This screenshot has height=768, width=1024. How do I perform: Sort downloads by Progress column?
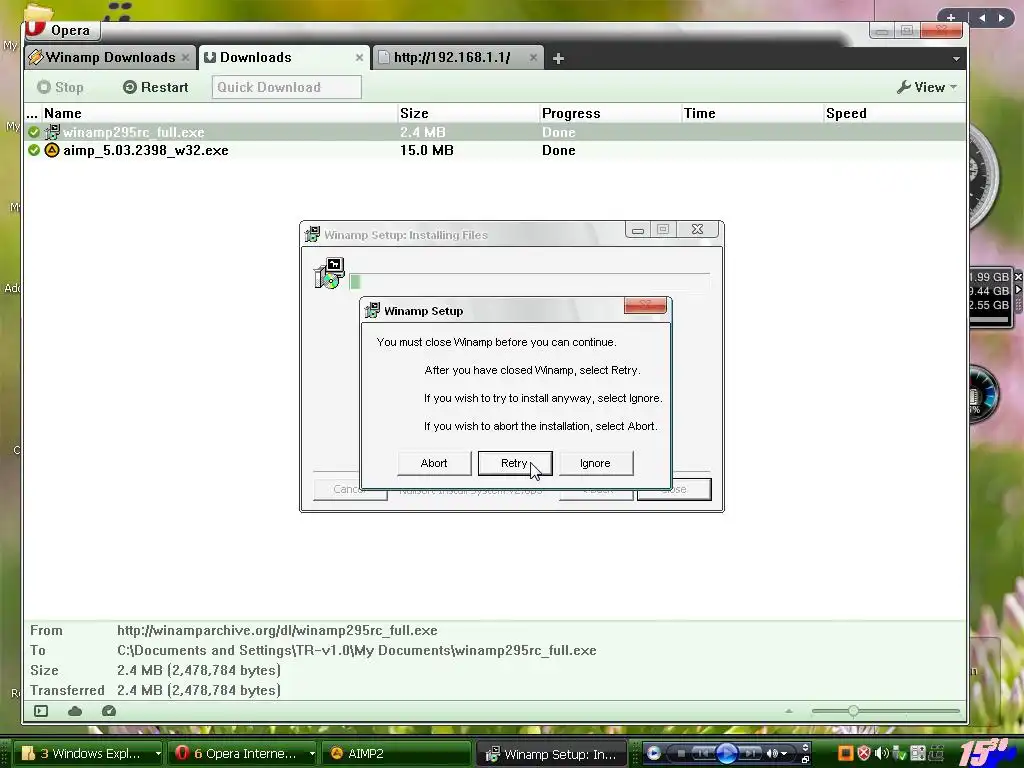[x=611, y=113]
